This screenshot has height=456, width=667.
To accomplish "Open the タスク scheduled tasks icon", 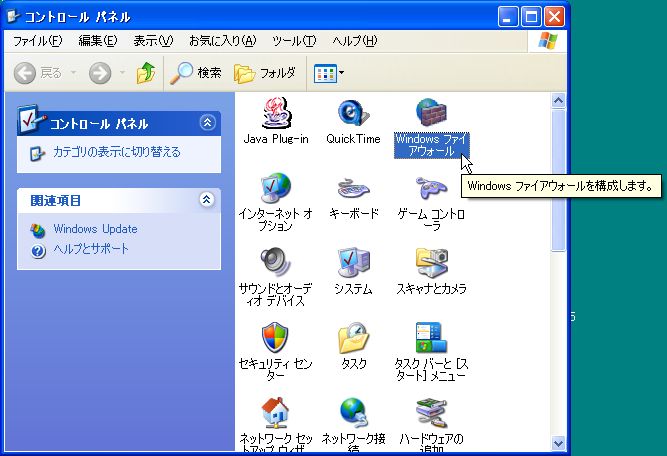I will click(x=353, y=338).
